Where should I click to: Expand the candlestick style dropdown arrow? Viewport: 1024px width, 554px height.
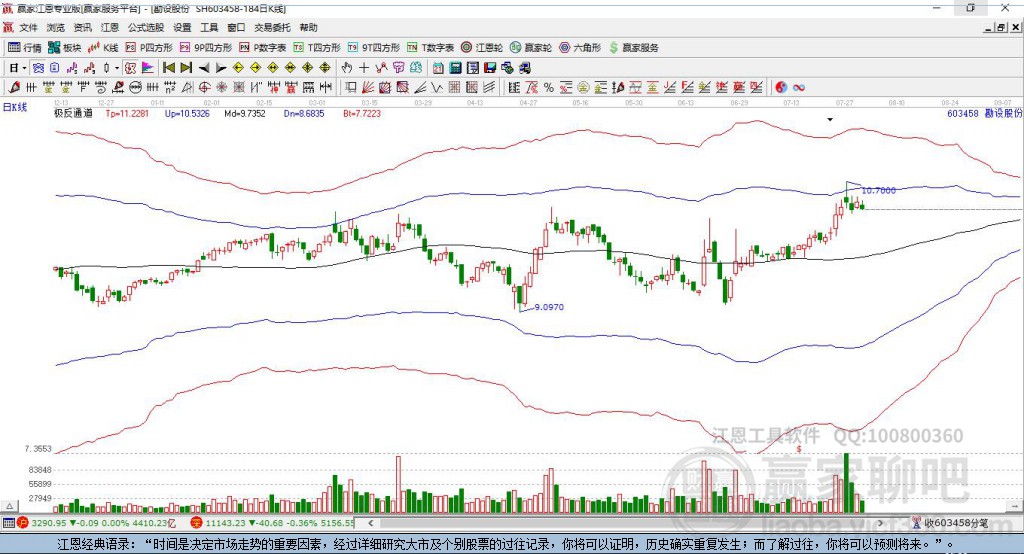(117, 68)
